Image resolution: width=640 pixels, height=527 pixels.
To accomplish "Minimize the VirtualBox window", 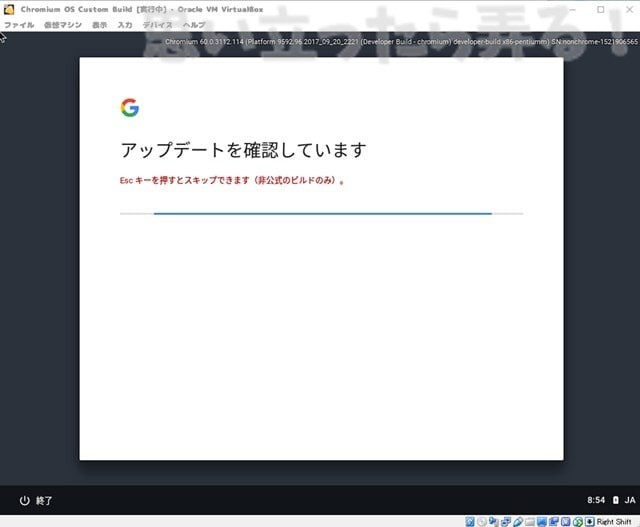I will point(572,9).
